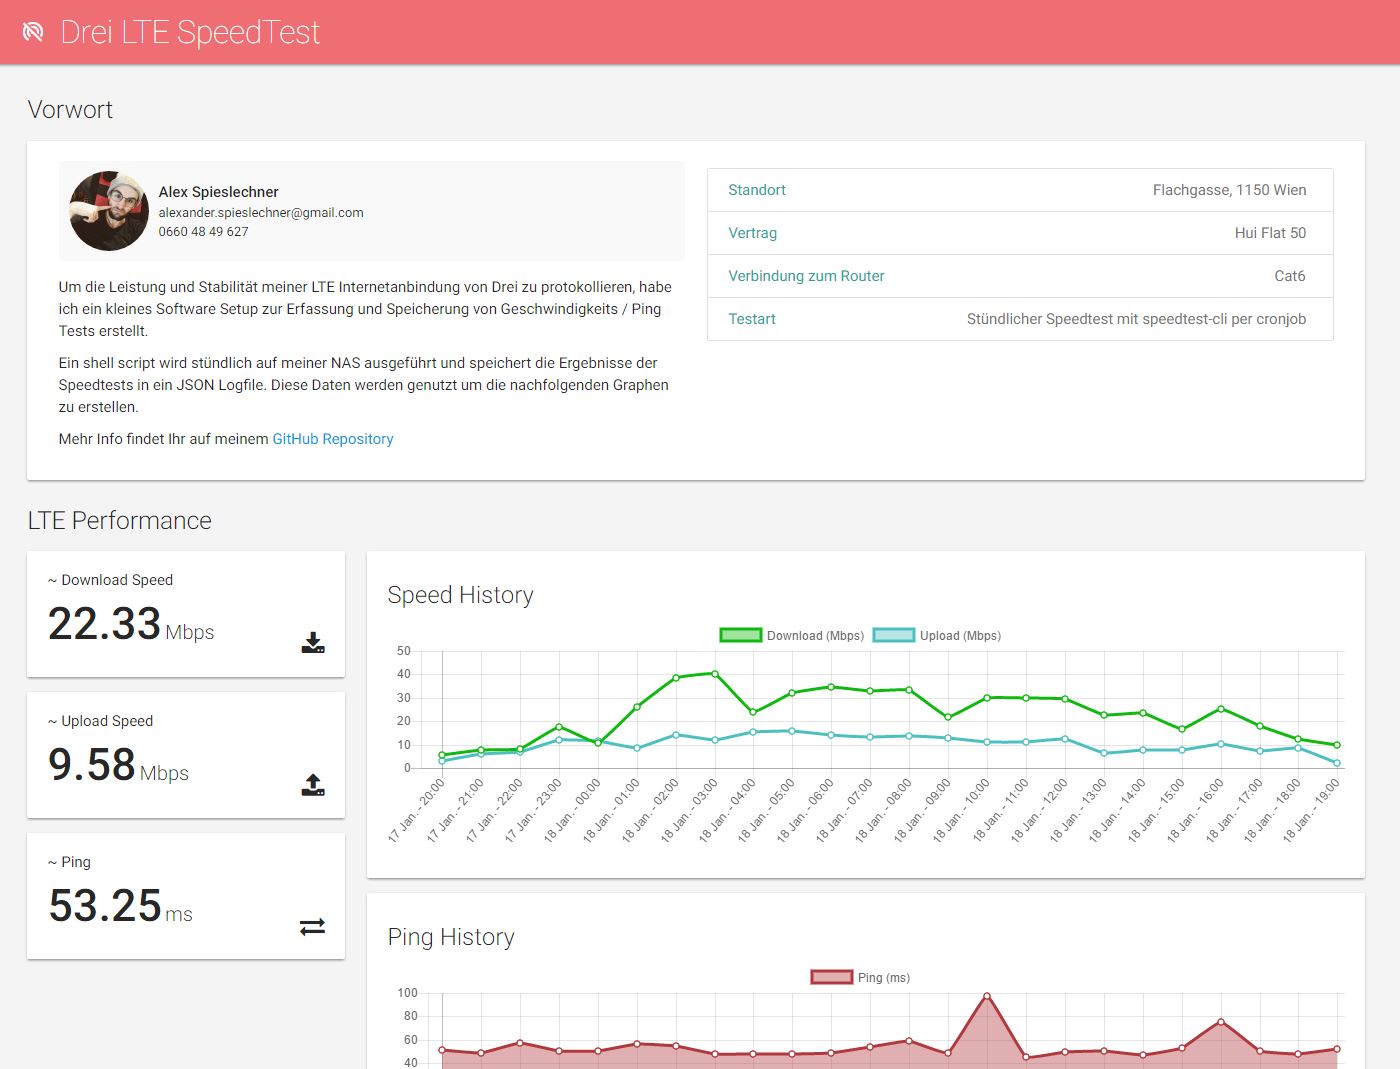Click the Vorwort section heading
This screenshot has height=1069, width=1400.
70,109
